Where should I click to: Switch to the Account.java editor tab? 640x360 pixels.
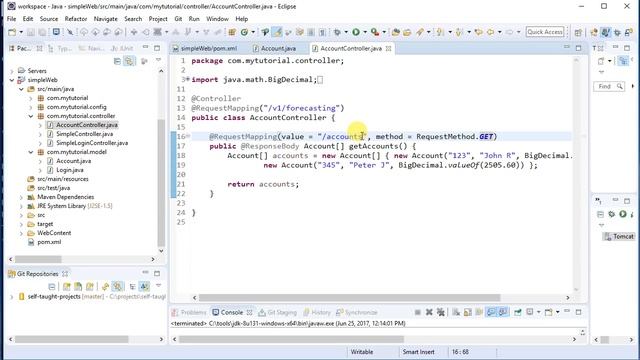(274, 48)
